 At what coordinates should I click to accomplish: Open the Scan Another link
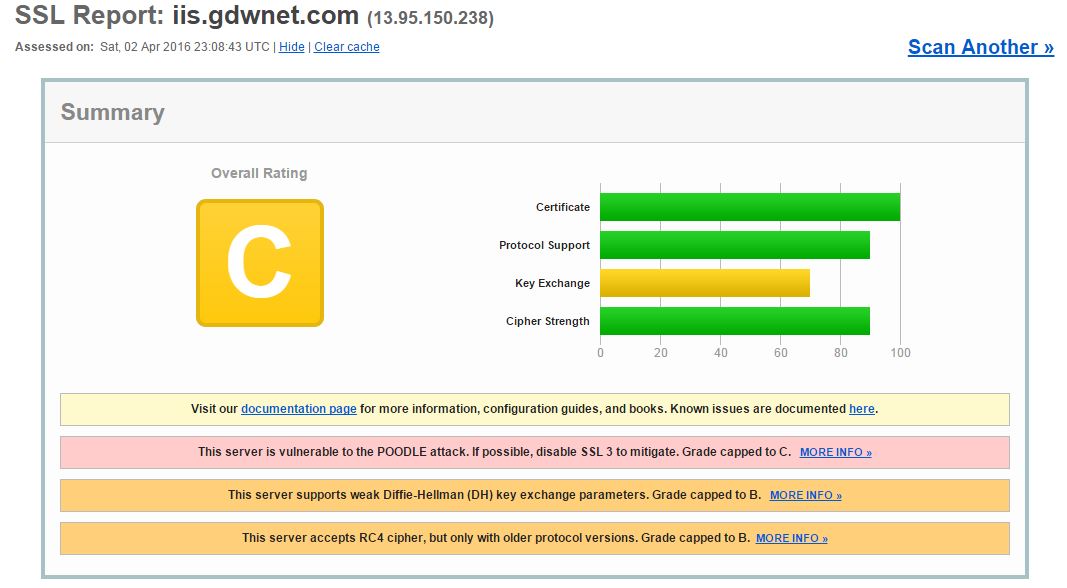pyautogui.click(x=981, y=47)
